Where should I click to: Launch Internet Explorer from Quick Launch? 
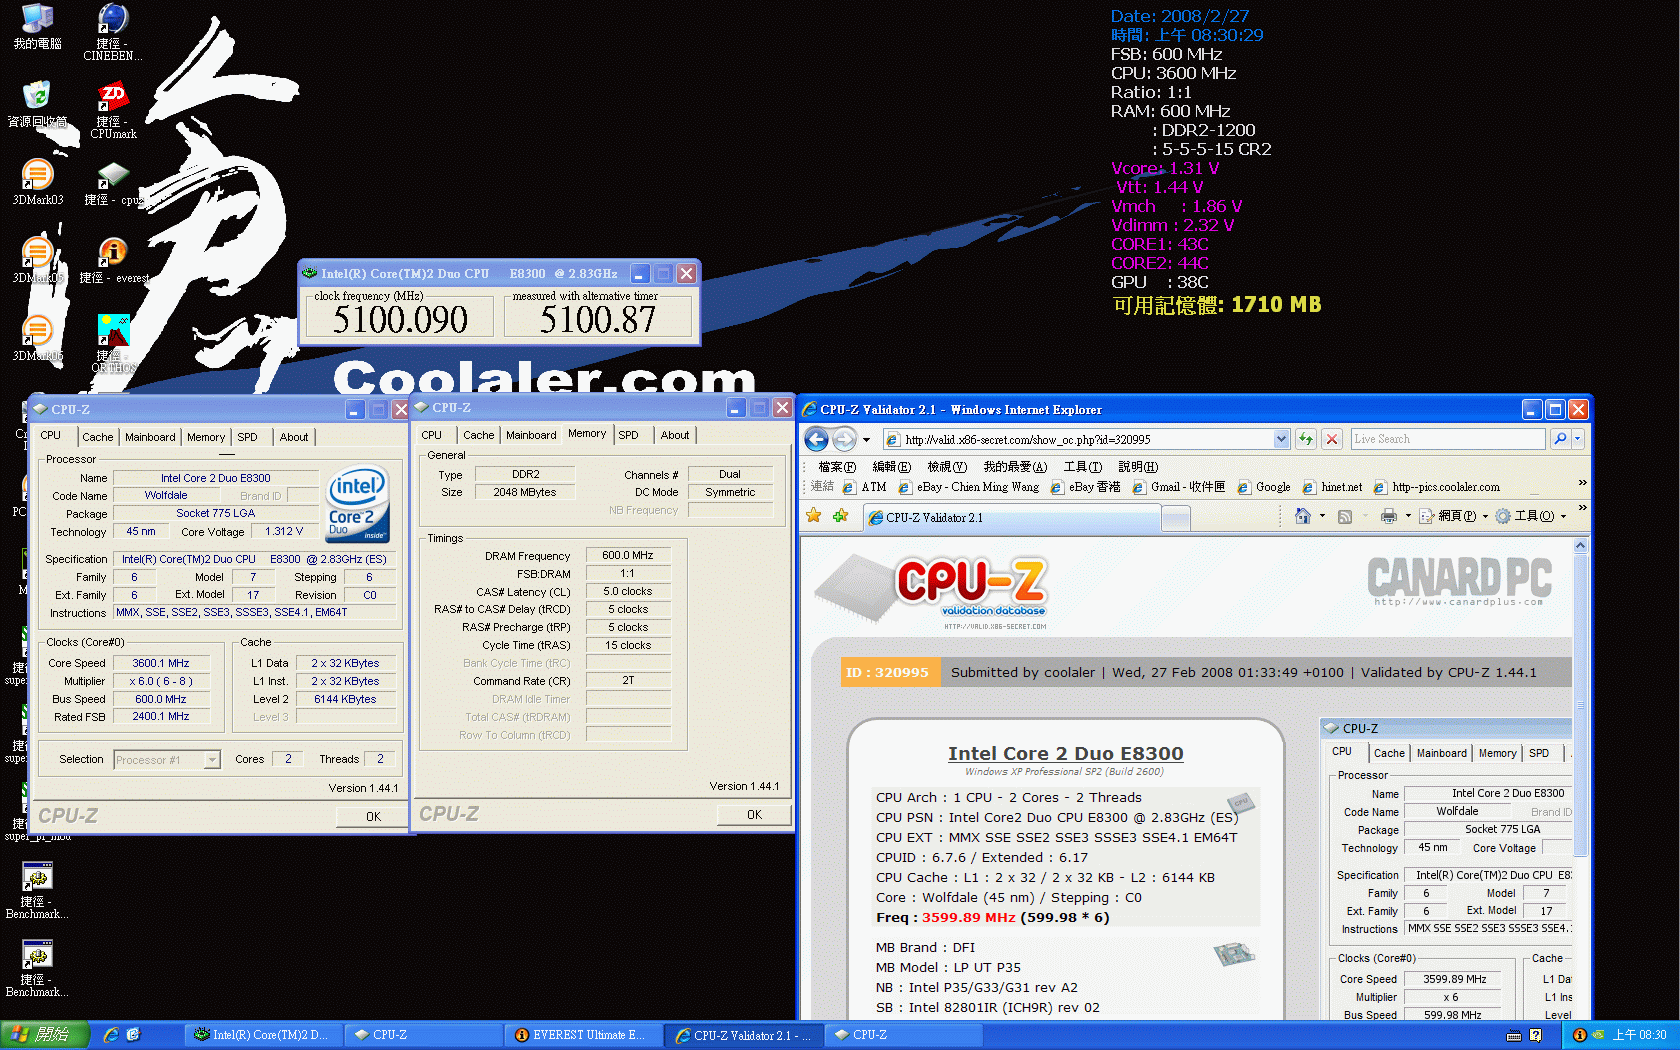[111, 1035]
